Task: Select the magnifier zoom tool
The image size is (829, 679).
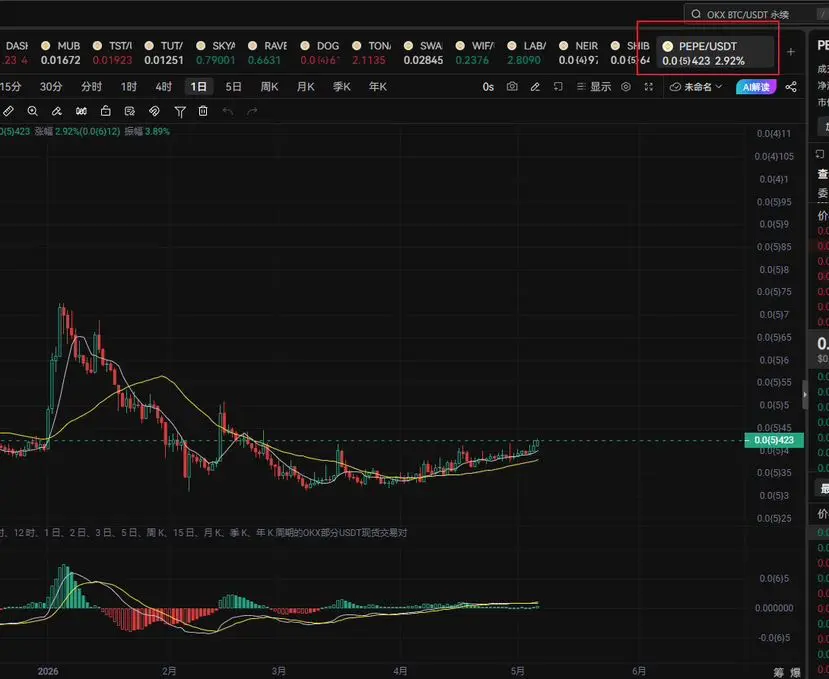Action: click(32, 111)
